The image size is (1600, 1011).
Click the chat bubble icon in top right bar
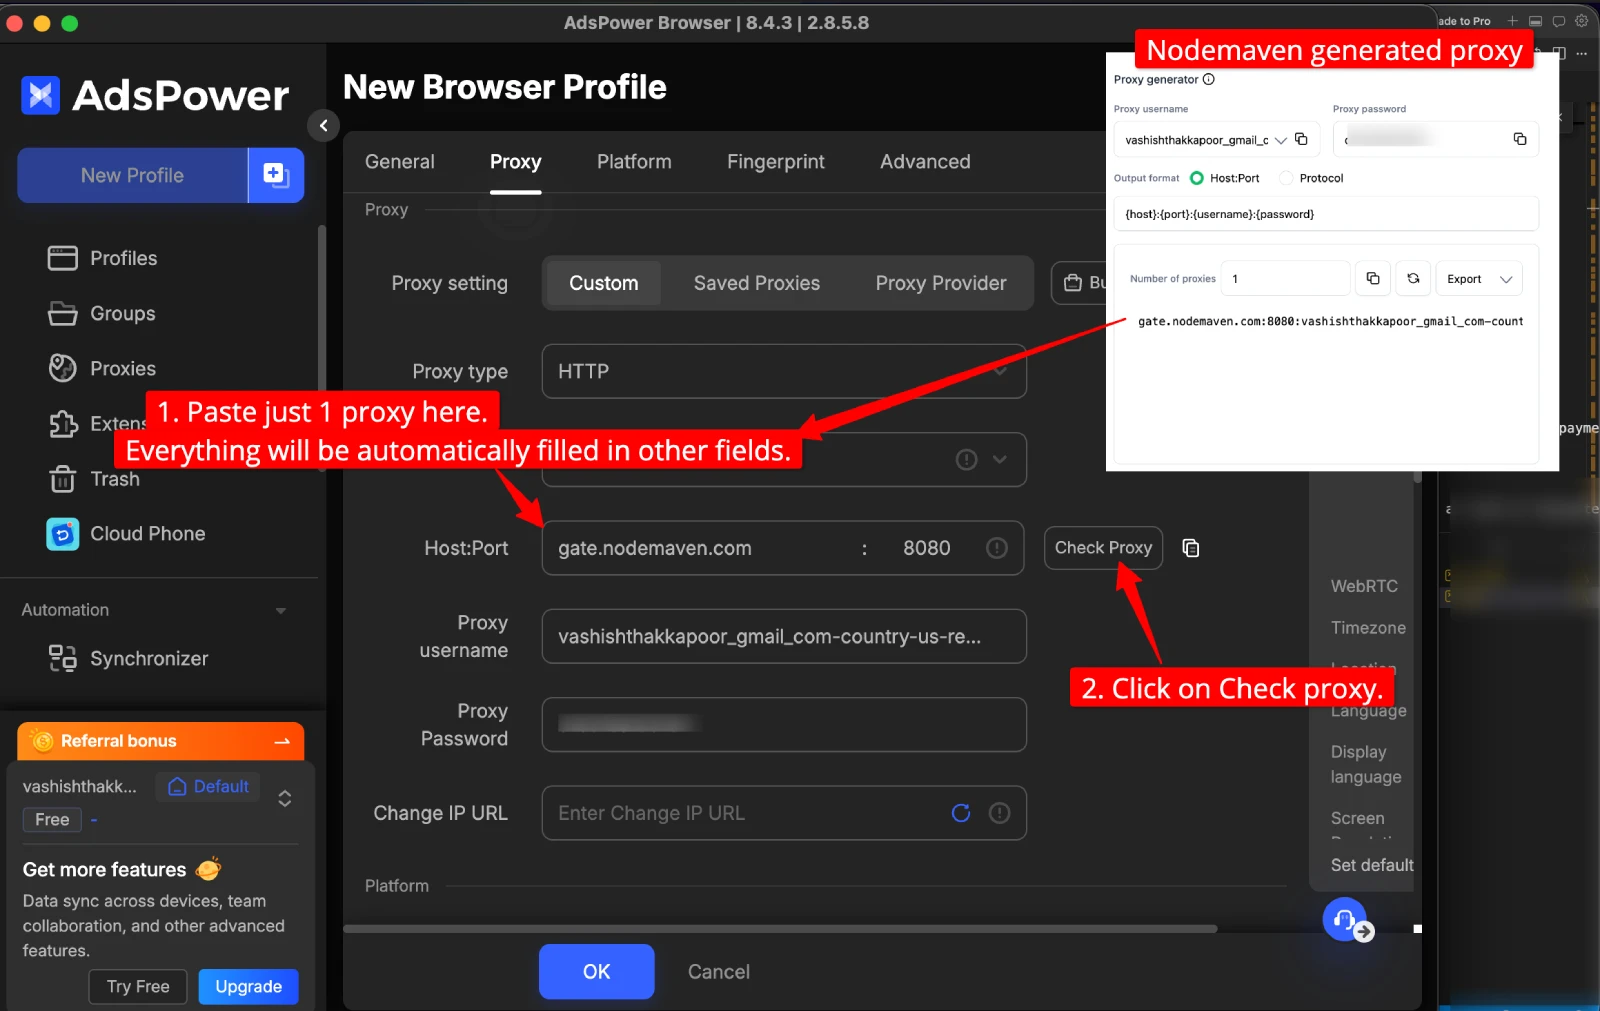pyautogui.click(x=1558, y=21)
